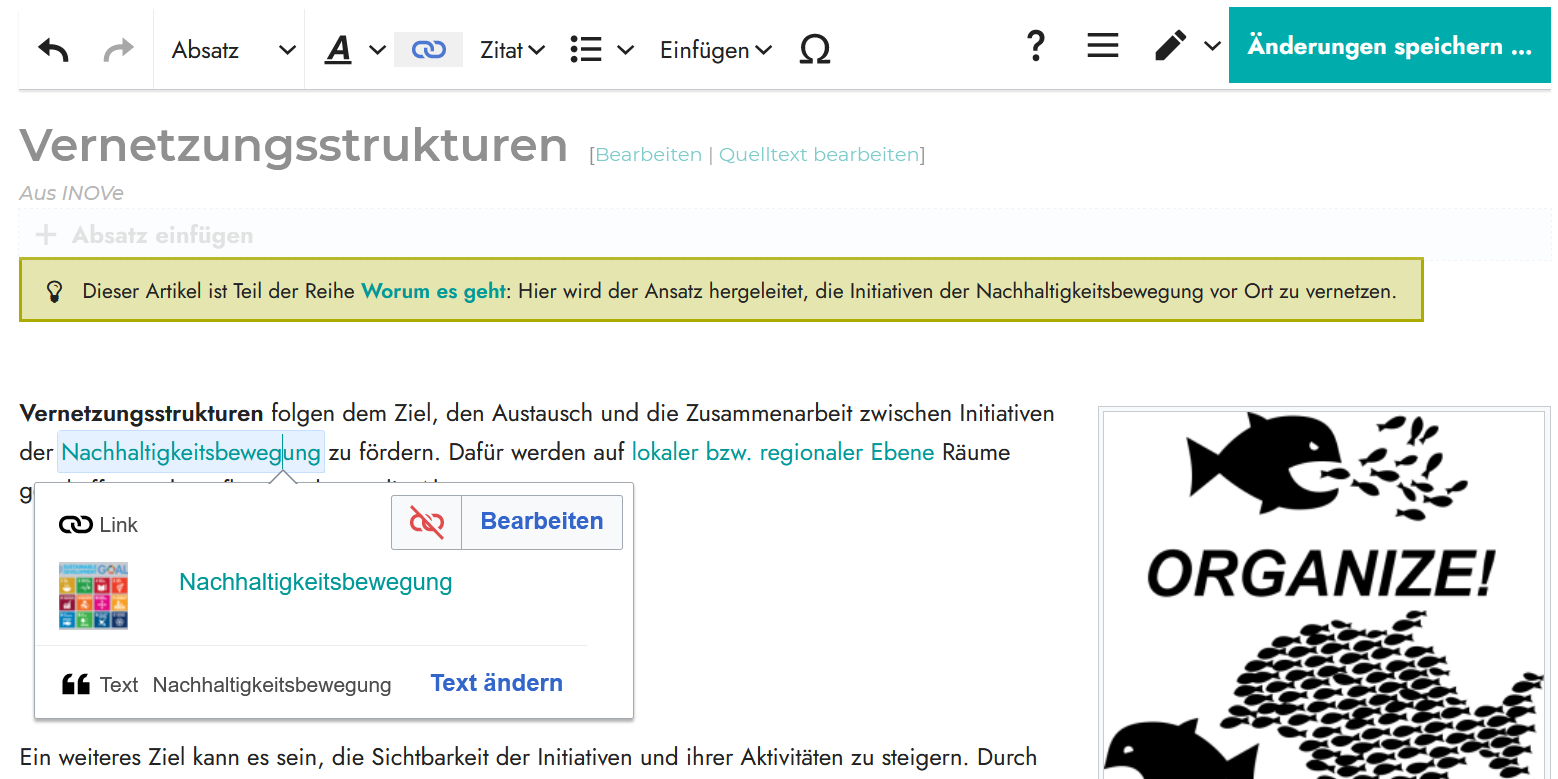Click Bearbeiten button in link popup
1558x779 pixels.
pos(542,522)
